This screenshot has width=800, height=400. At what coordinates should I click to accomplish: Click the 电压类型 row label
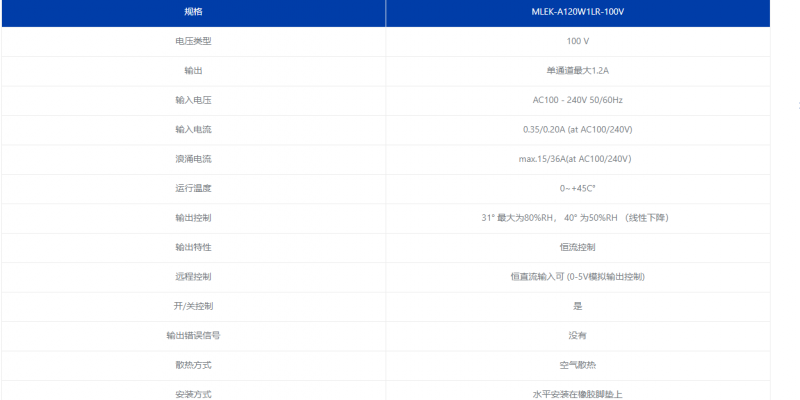coord(193,41)
